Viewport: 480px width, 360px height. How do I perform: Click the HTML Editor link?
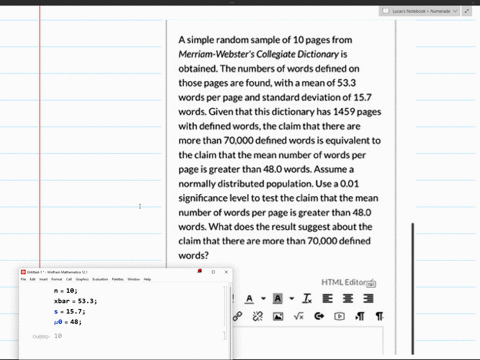(x=344, y=282)
